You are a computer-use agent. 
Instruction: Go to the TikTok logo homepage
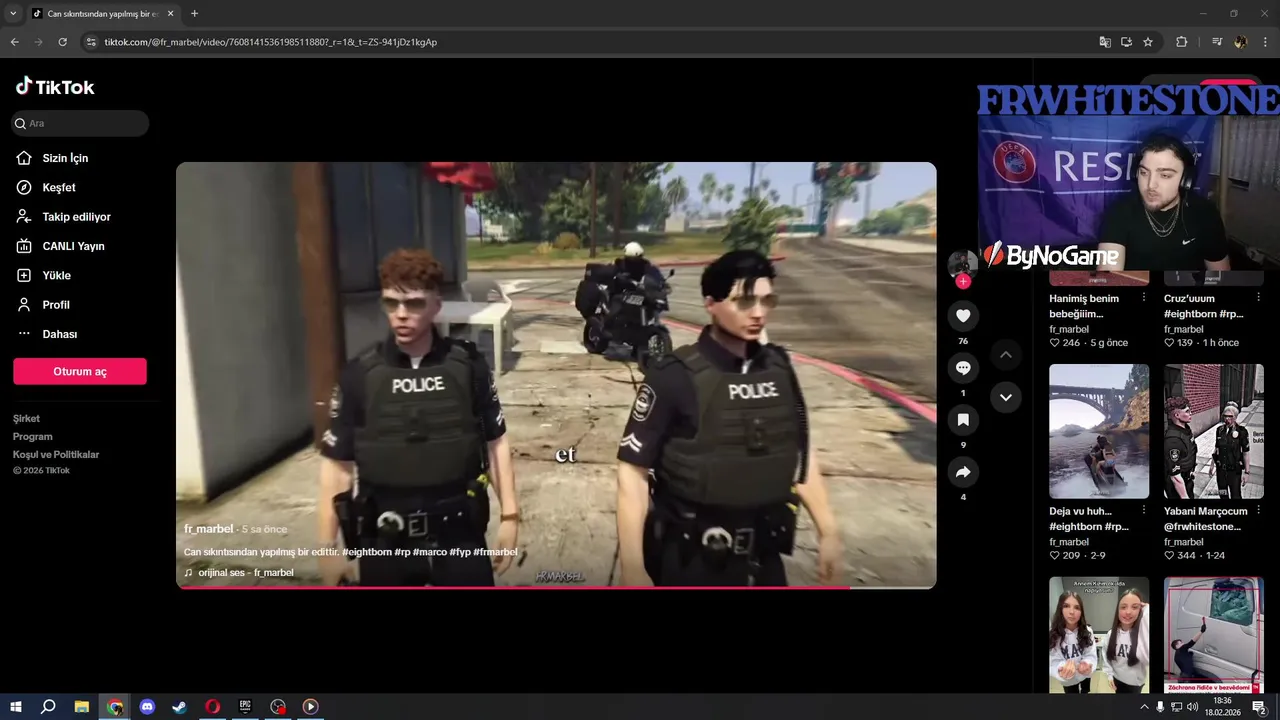(55, 87)
